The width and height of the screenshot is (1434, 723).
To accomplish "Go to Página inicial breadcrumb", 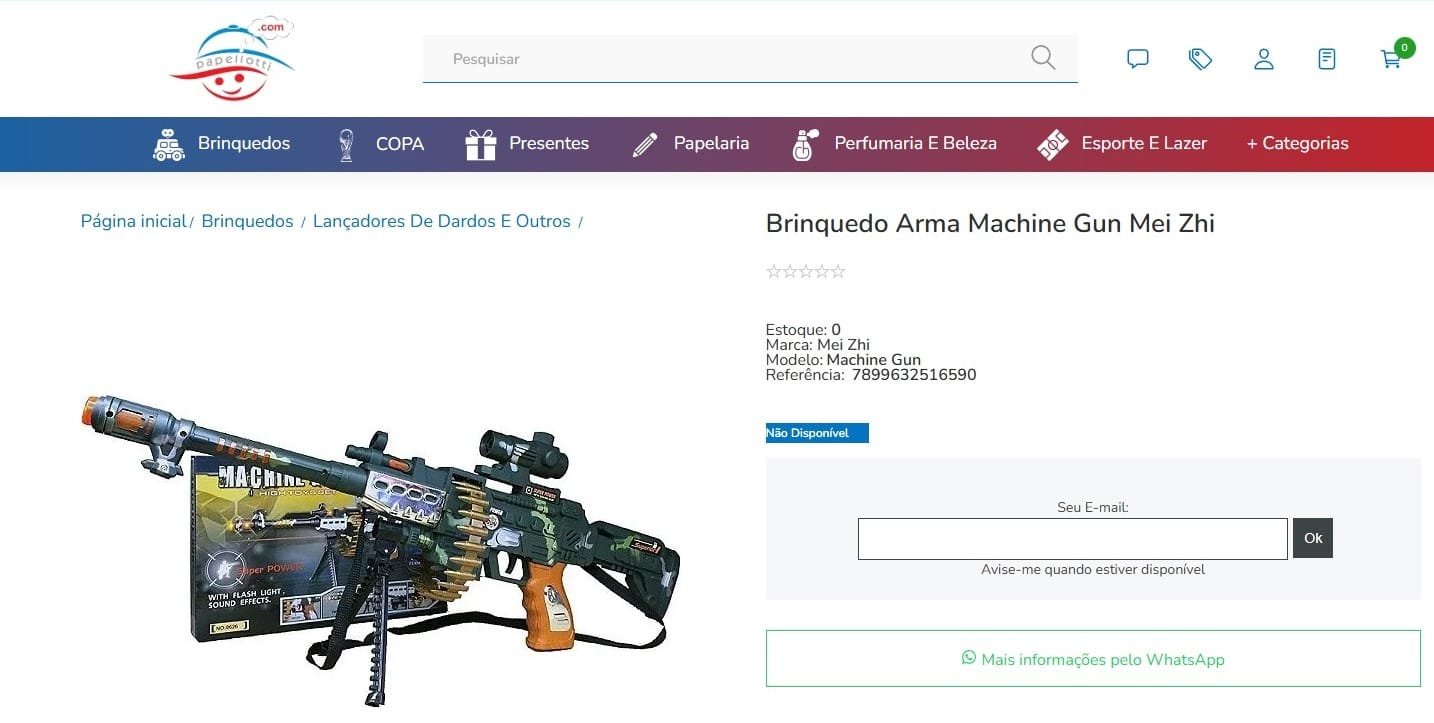I will (x=134, y=222).
